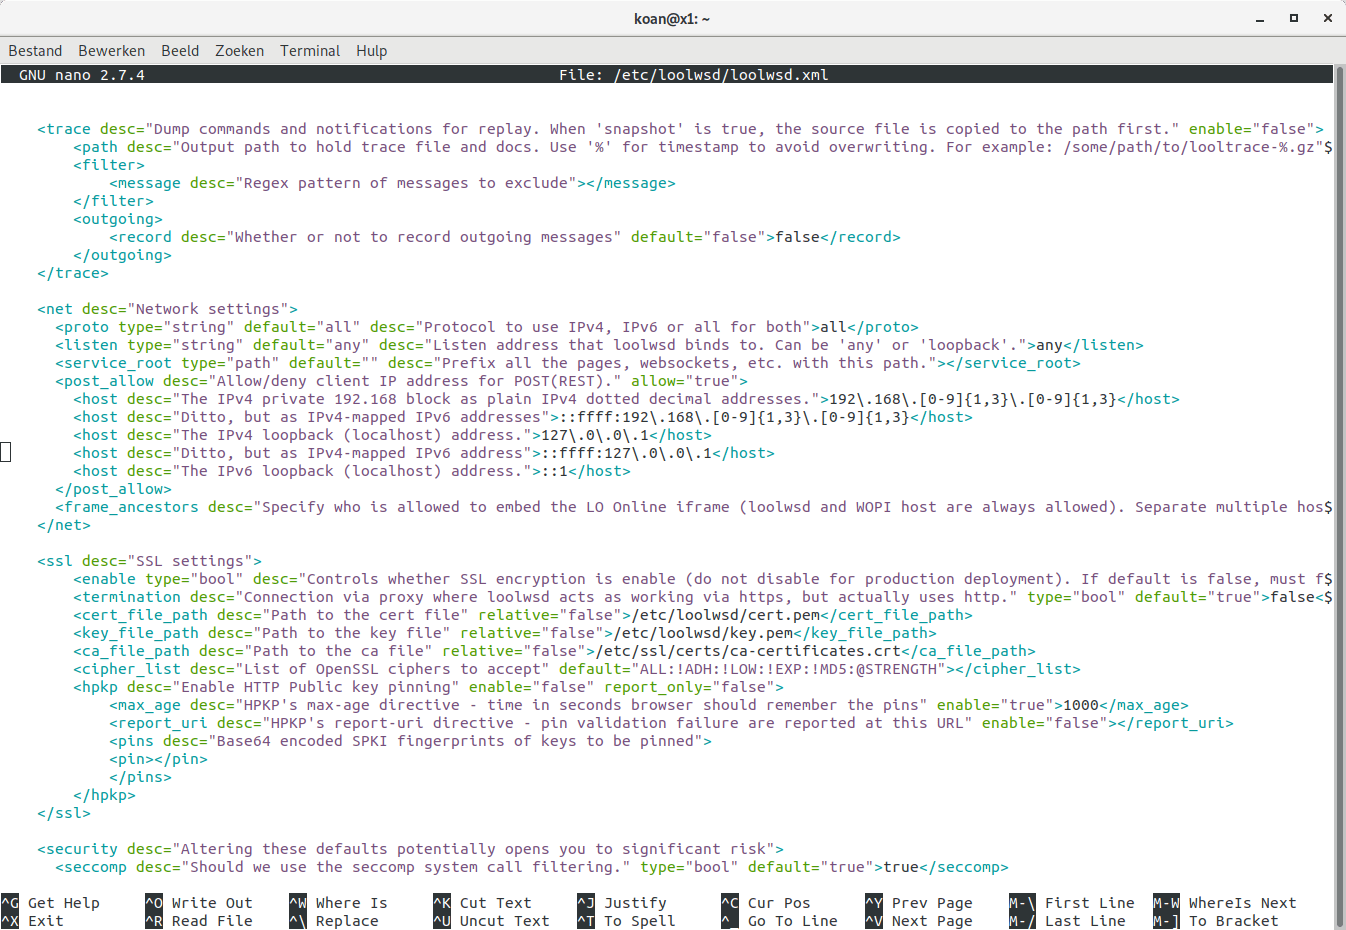Click the Where Is shortcut label
The height and width of the screenshot is (930, 1346).
pyautogui.click(x=352, y=903)
